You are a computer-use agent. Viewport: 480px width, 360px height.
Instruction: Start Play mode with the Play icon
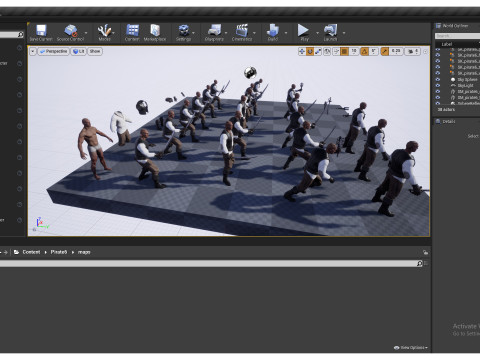pos(303,32)
